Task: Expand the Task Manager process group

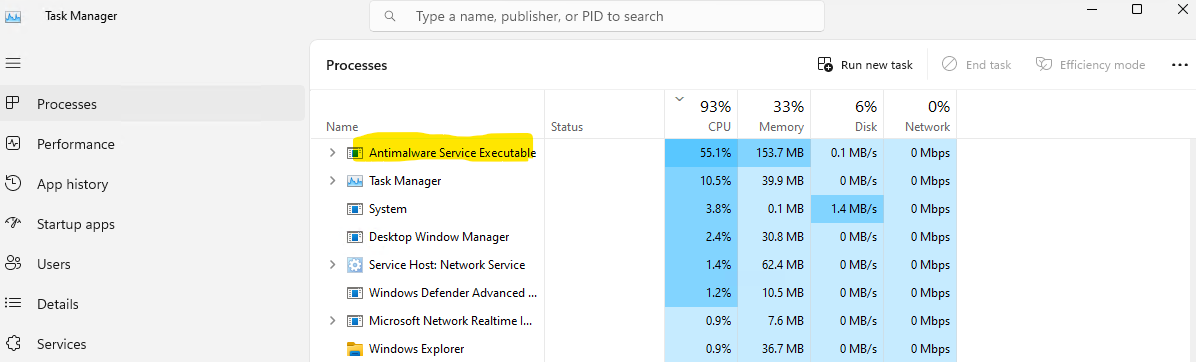Action: [x=332, y=181]
